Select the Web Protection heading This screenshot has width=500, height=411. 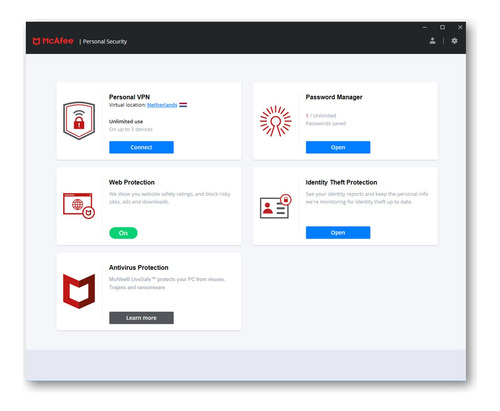point(132,182)
